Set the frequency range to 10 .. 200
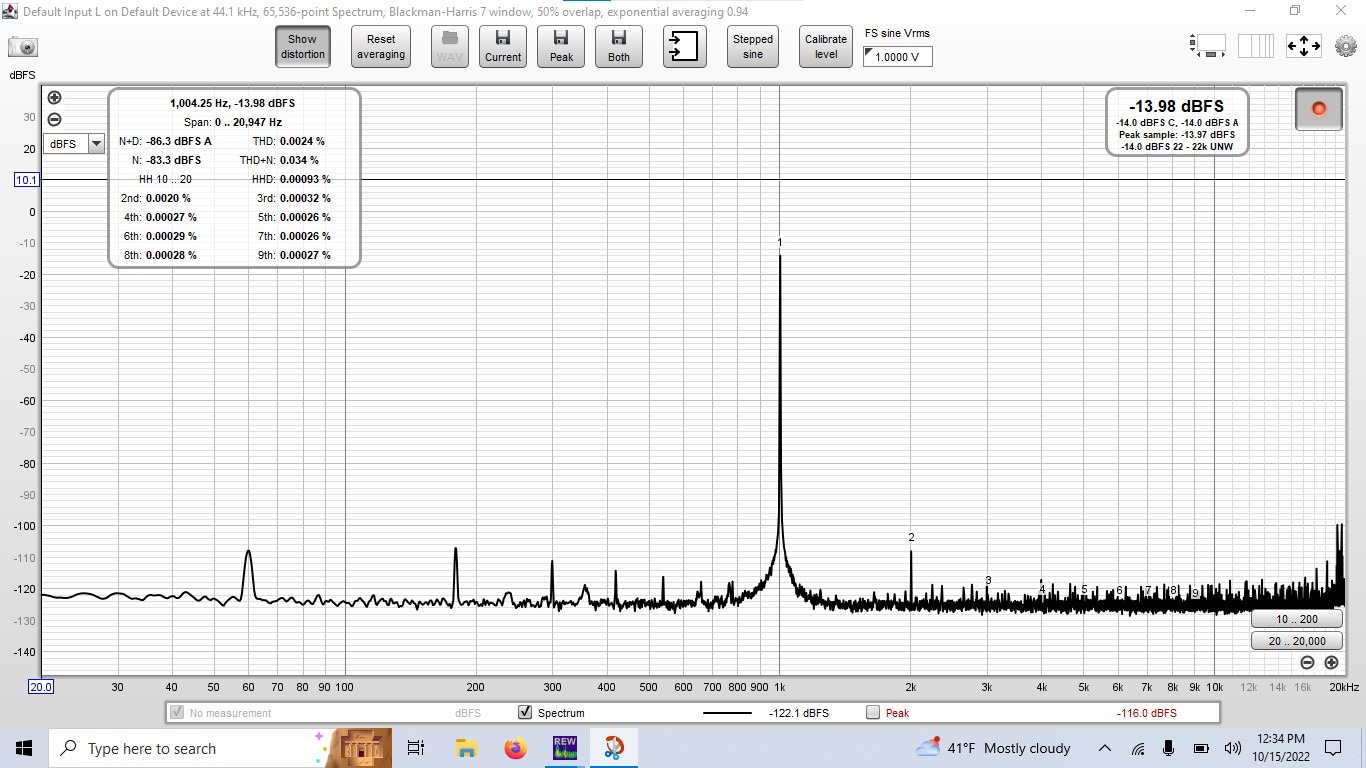The height and width of the screenshot is (768, 1366). (x=1296, y=619)
